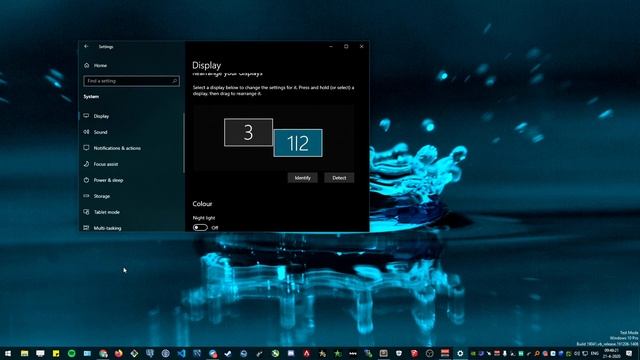Click the Storage drive icon
Screen dimensions: 640x360
[86, 196]
